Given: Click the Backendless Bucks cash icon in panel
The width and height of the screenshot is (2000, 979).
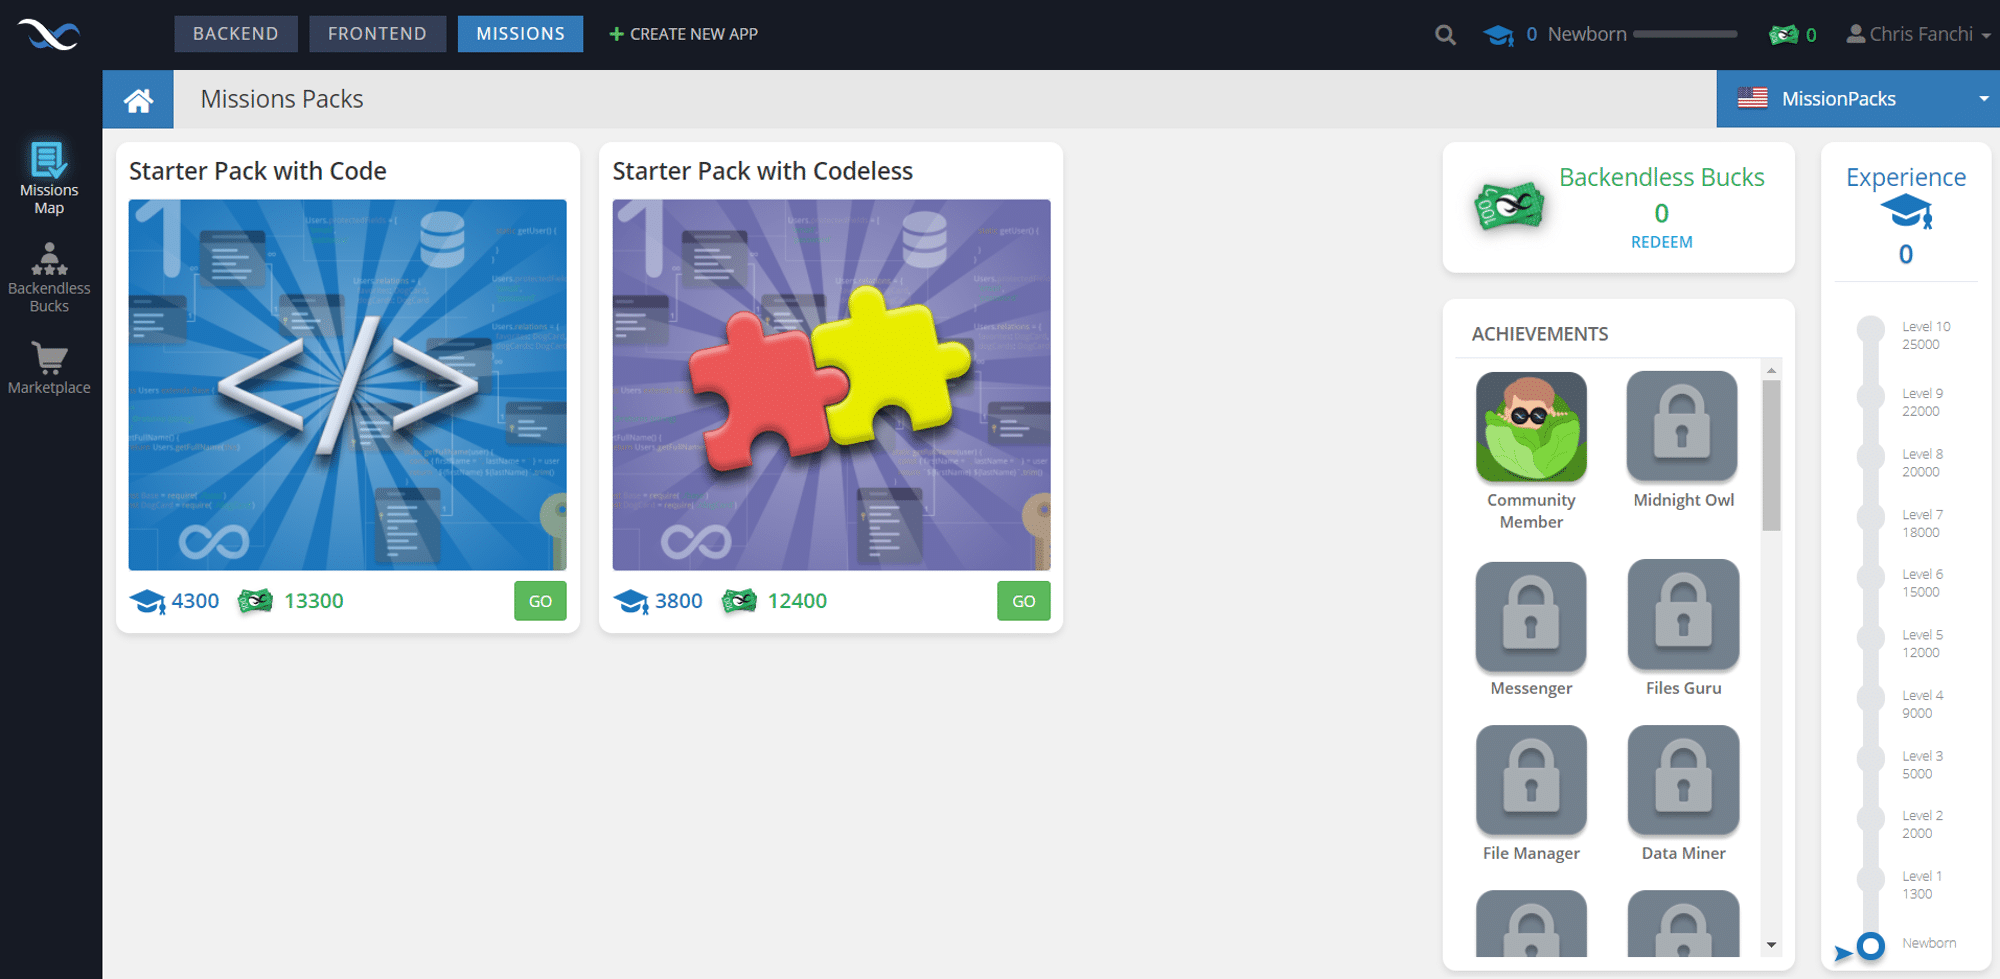Looking at the screenshot, I should [x=1509, y=205].
